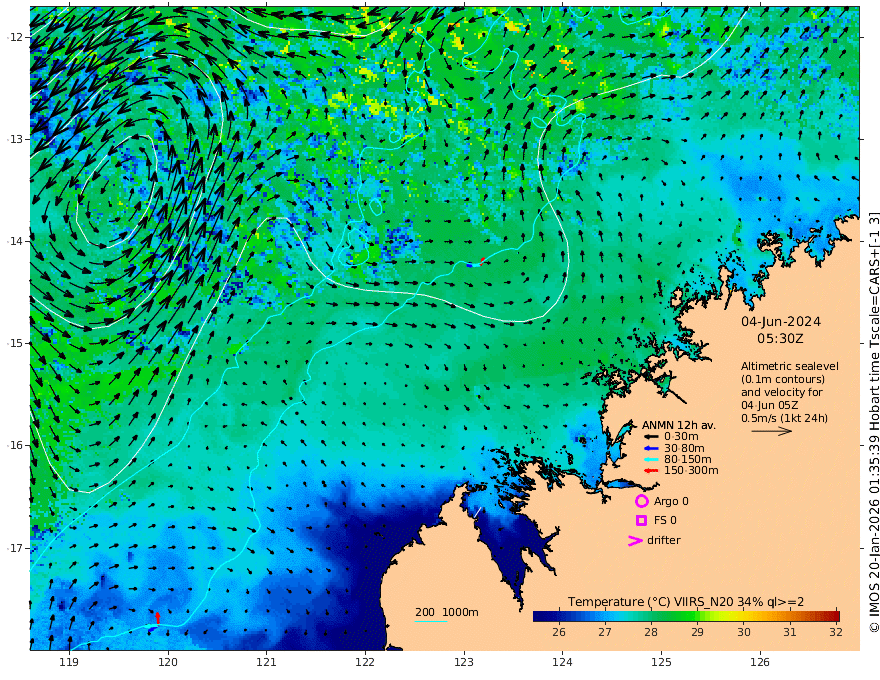The image size is (880, 680).
Task: Click the latitude axis label -14
Action: pyautogui.click(x=15, y=241)
